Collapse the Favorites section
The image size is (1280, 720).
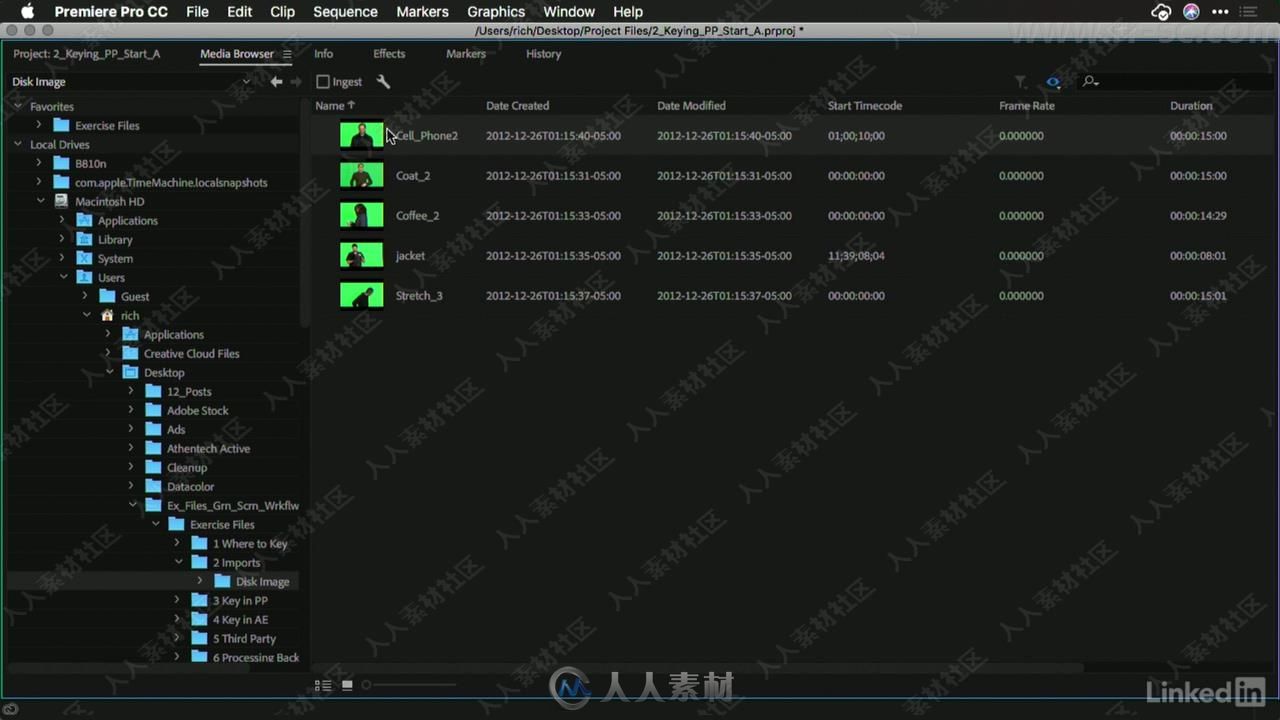click(x=17, y=106)
